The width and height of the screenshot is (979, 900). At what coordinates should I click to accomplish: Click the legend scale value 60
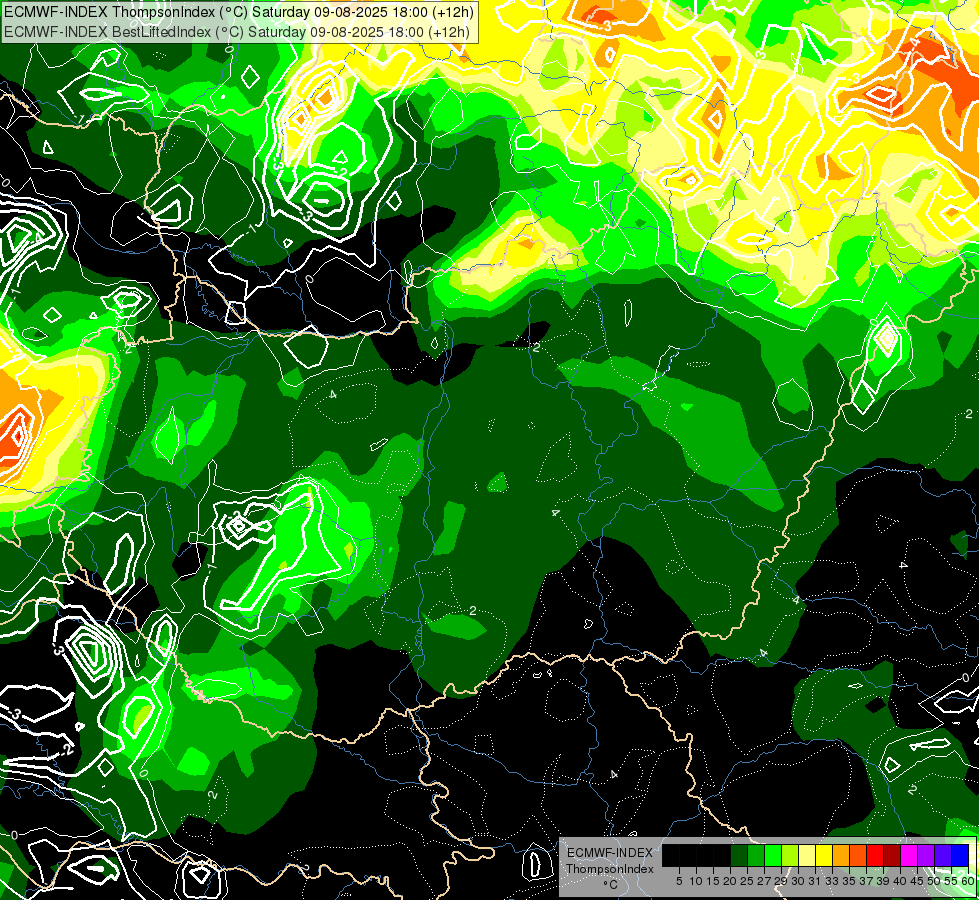(968, 881)
